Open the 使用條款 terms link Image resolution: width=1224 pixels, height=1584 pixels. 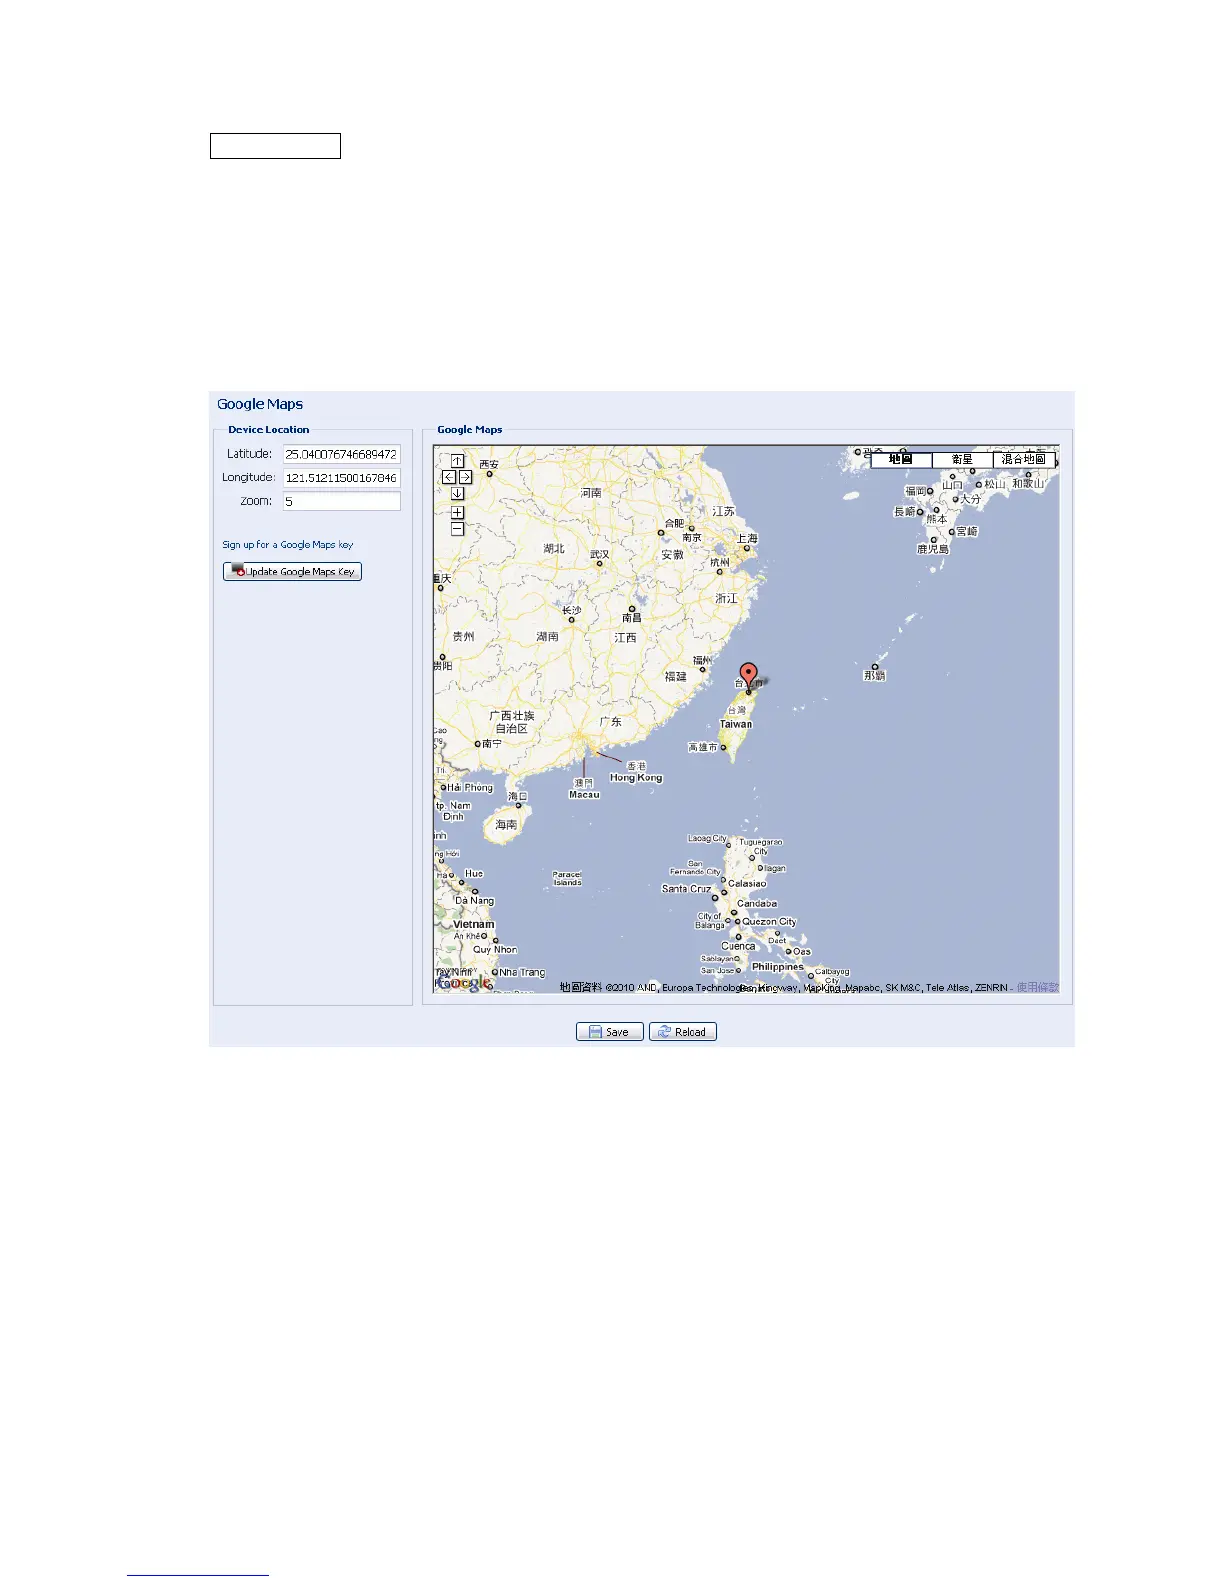[x=1038, y=987]
